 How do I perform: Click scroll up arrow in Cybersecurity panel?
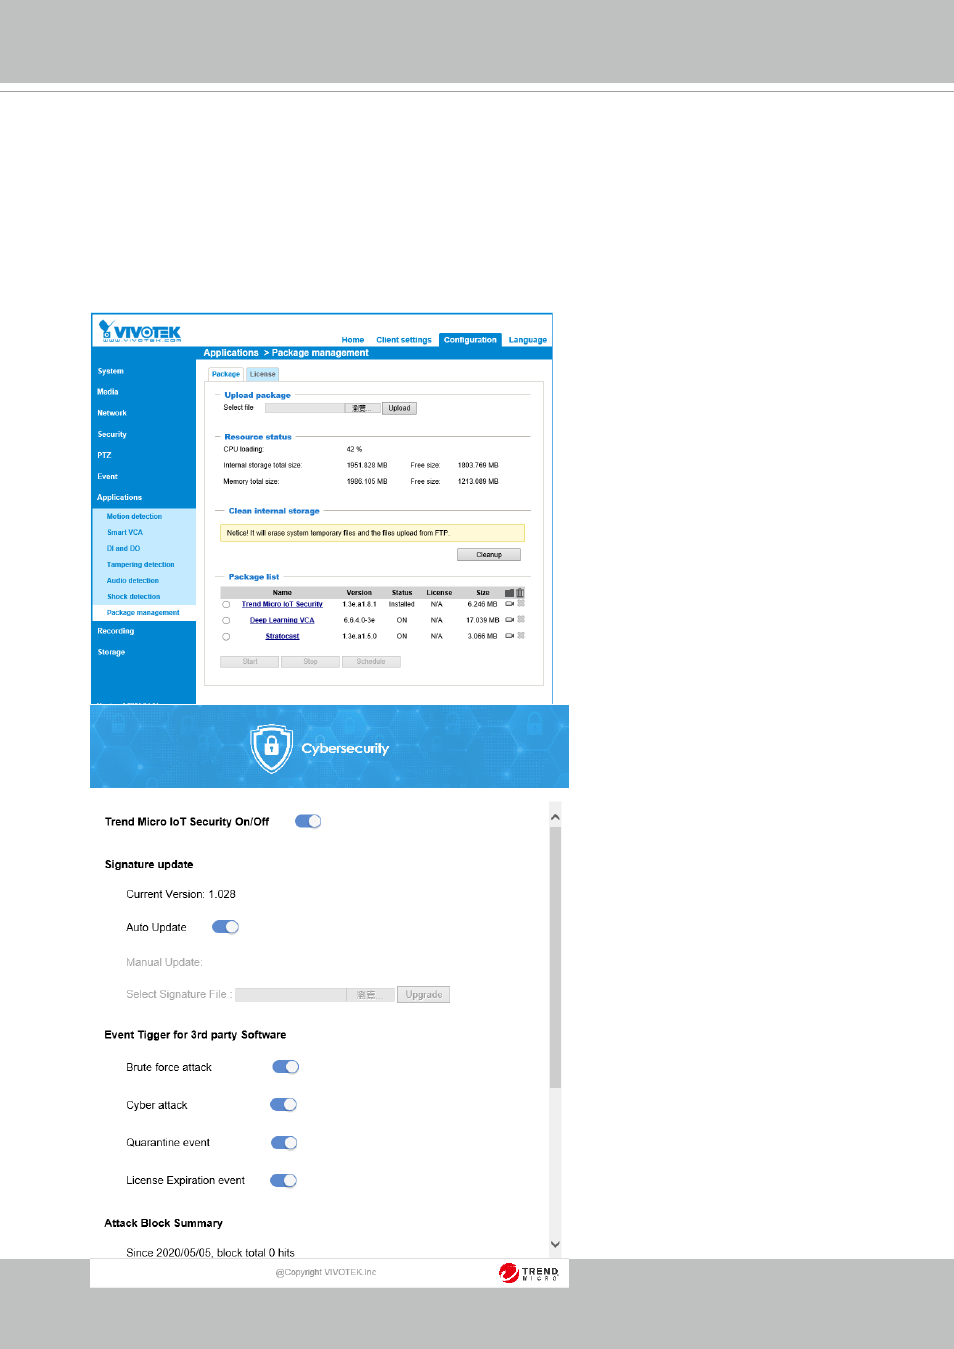(555, 817)
